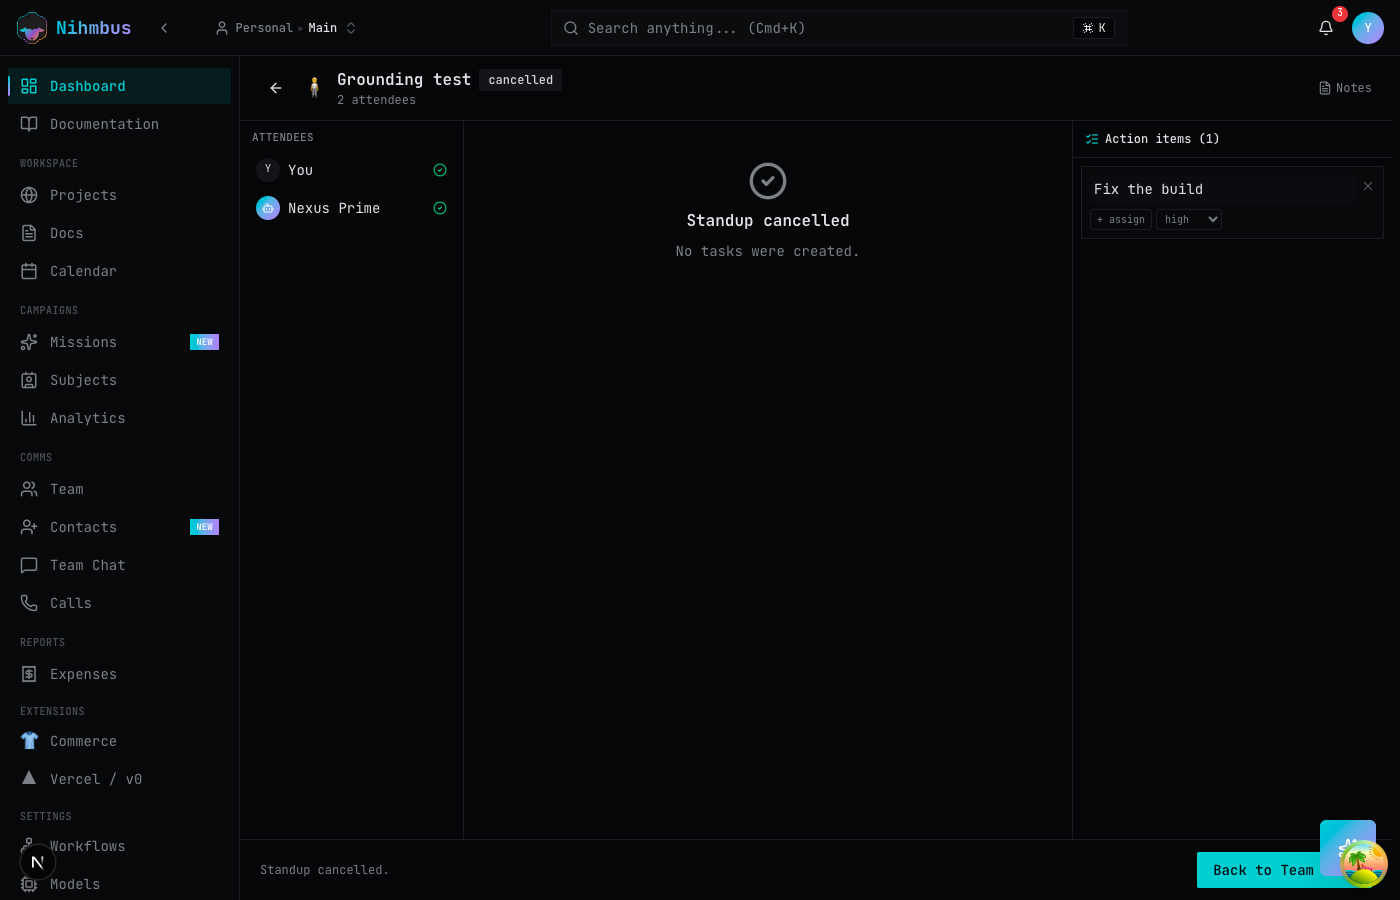The image size is (1400, 900).
Task: Remove the Fix the build item
Action: pos(1368,186)
